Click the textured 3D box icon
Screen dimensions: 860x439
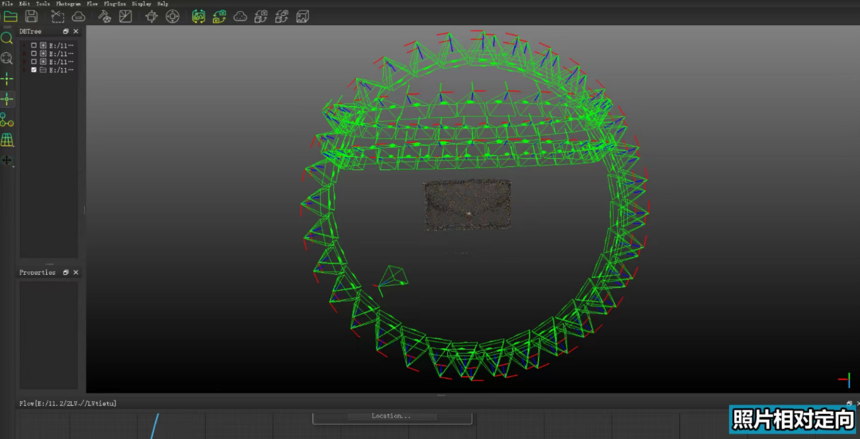[302, 16]
